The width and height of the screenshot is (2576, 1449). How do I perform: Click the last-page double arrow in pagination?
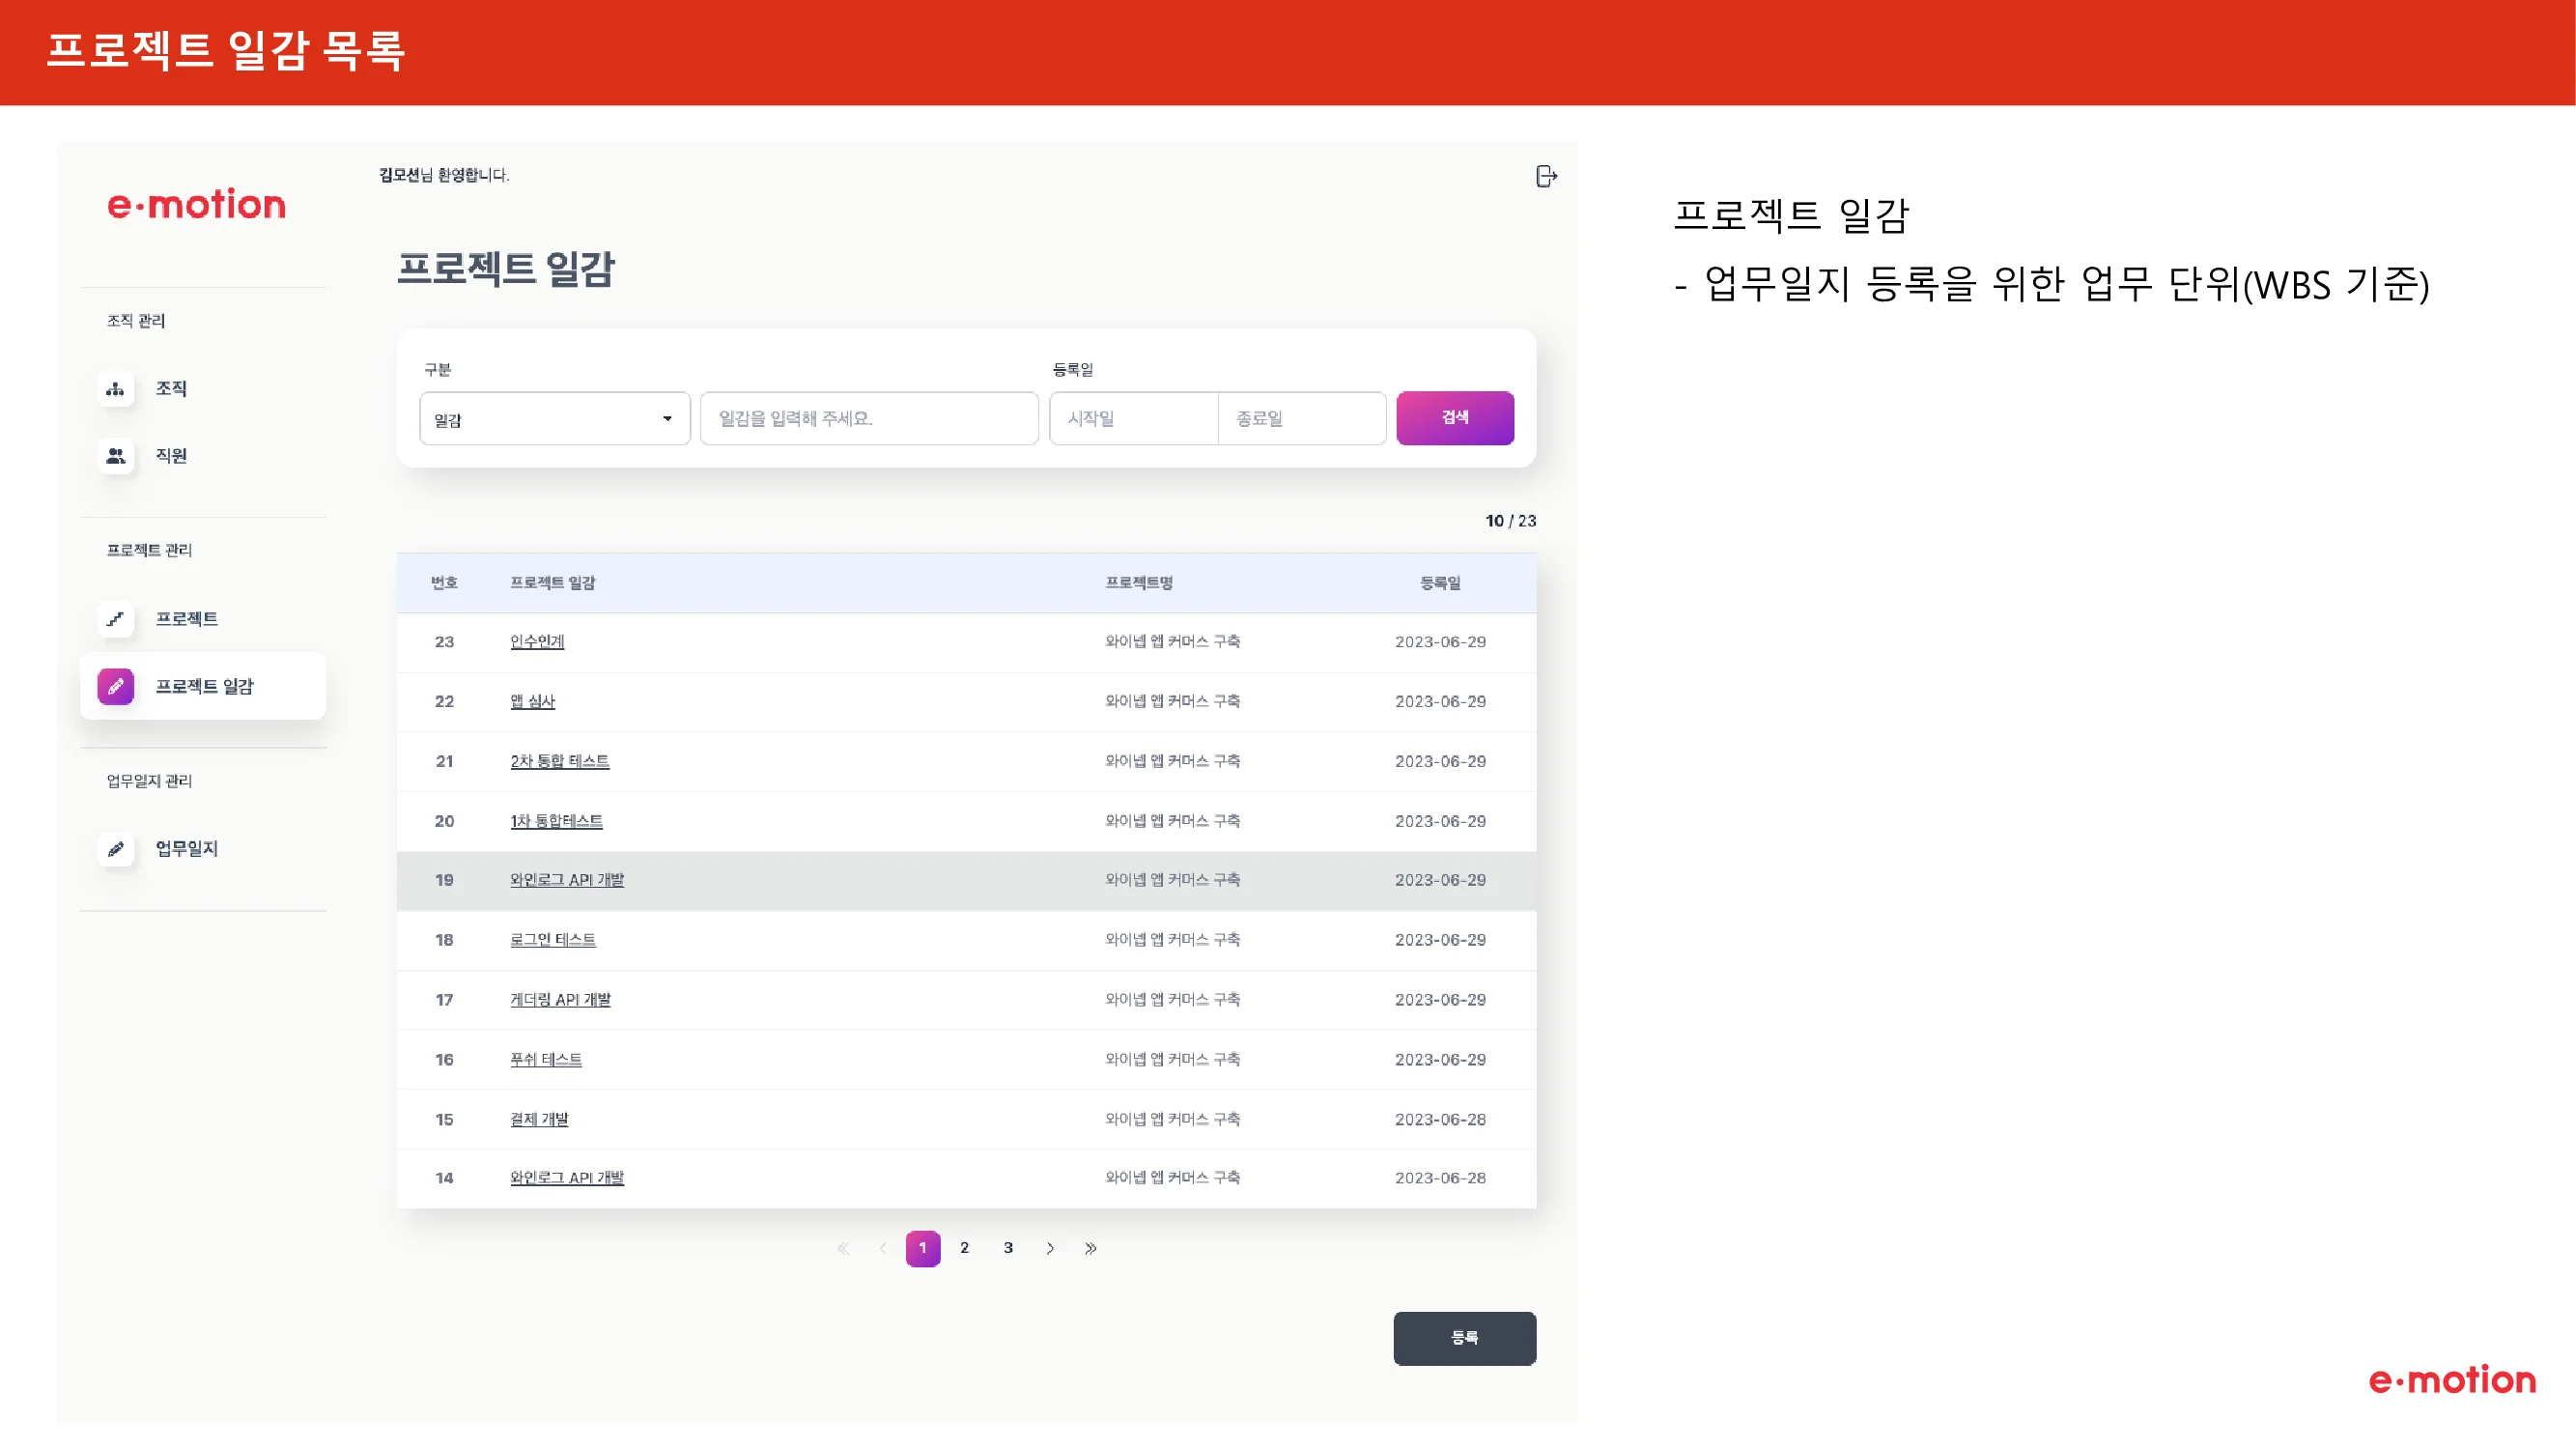coord(1090,1248)
